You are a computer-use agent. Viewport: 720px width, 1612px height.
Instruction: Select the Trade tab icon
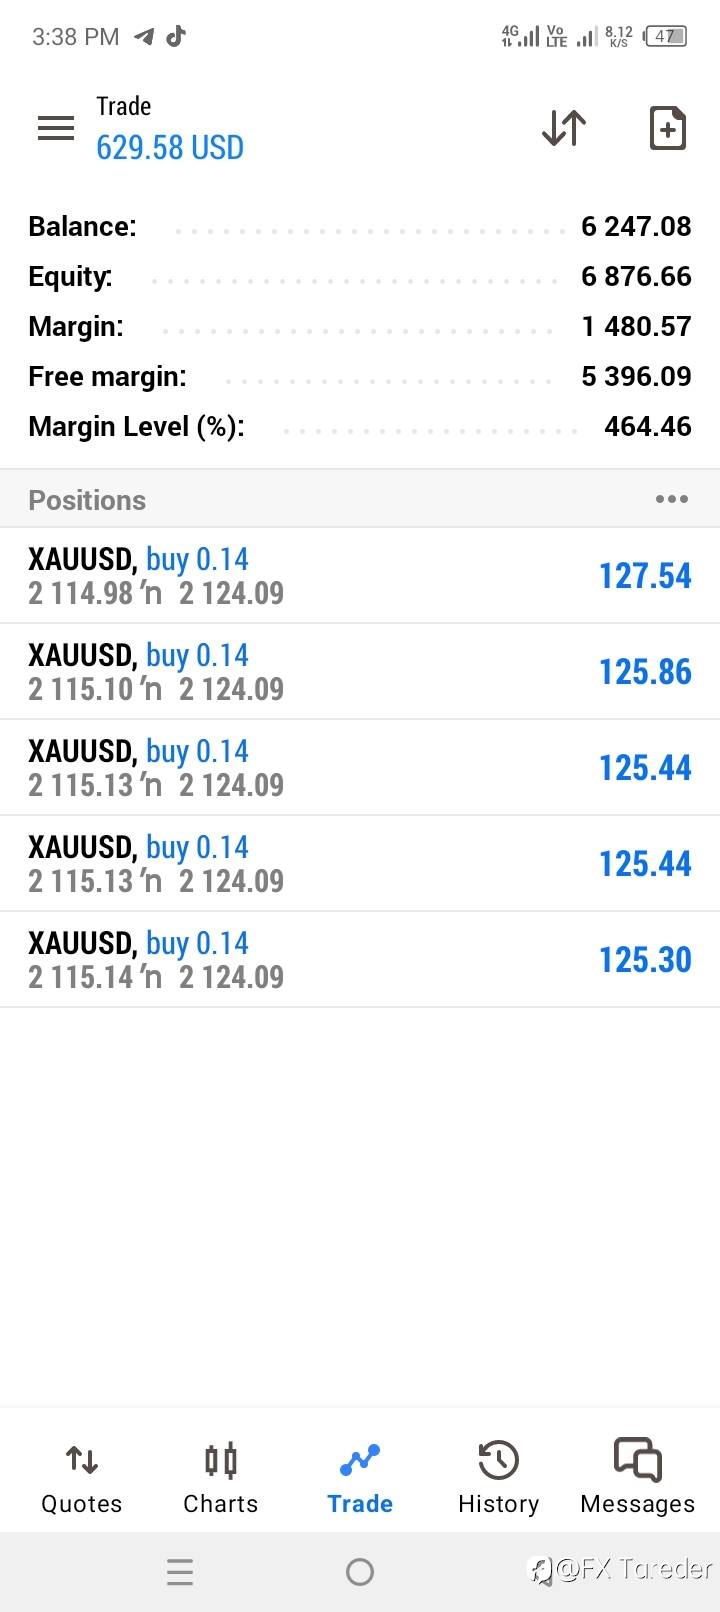[360, 1461]
